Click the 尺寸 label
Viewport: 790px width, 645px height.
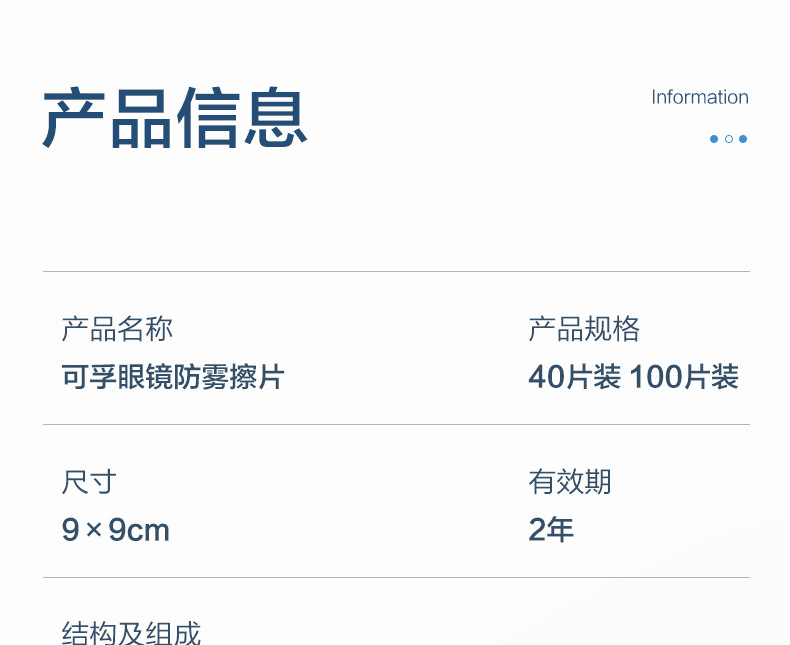pos(89,482)
